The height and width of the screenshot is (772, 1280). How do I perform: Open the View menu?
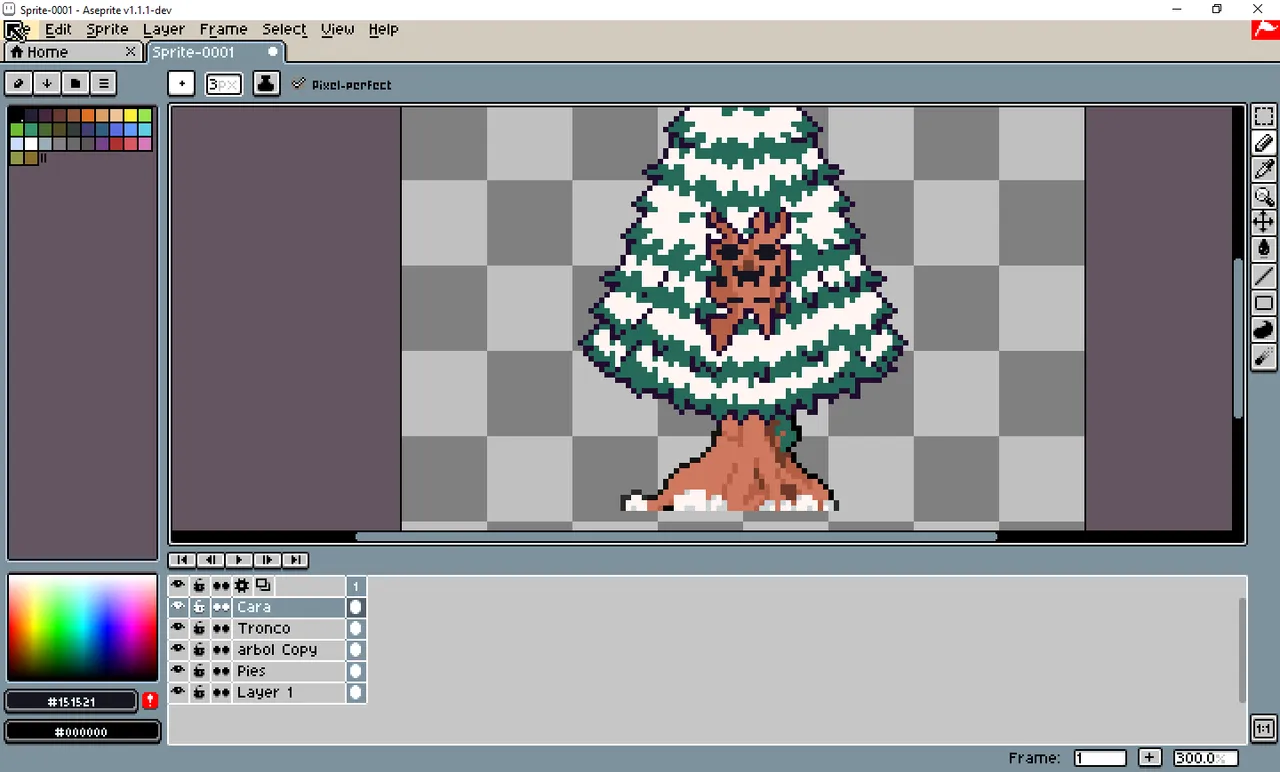coord(337,29)
